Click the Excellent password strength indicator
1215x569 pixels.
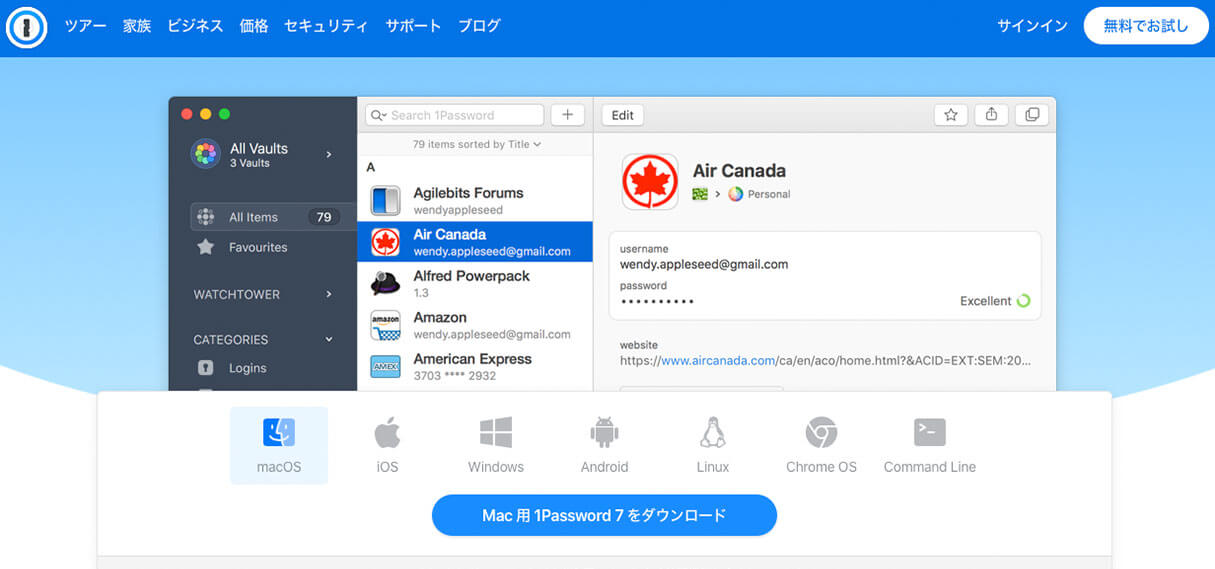coord(995,301)
